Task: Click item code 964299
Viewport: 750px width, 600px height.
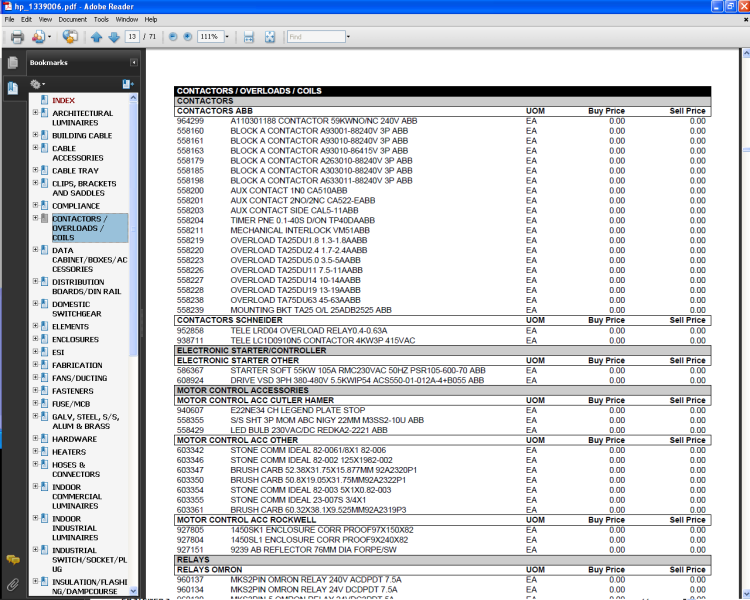Action: coord(190,121)
